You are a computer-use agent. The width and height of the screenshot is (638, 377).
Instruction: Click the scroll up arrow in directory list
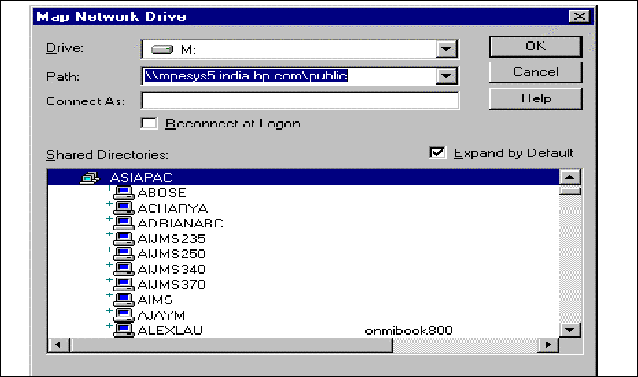pos(570,177)
